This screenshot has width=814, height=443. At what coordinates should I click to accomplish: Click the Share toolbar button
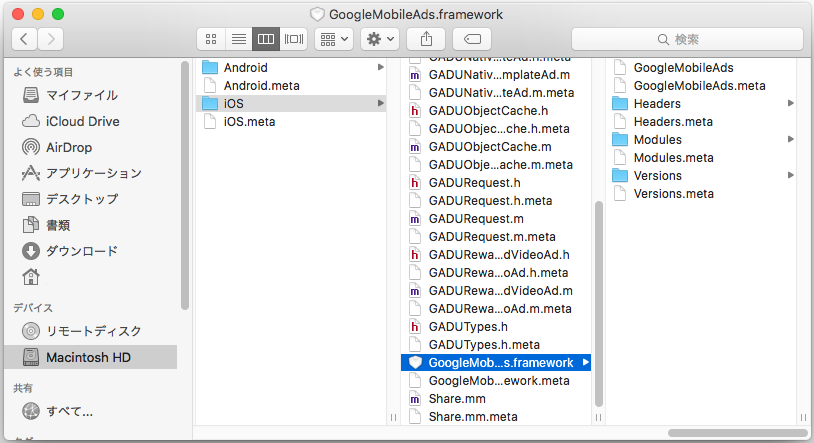tap(426, 39)
